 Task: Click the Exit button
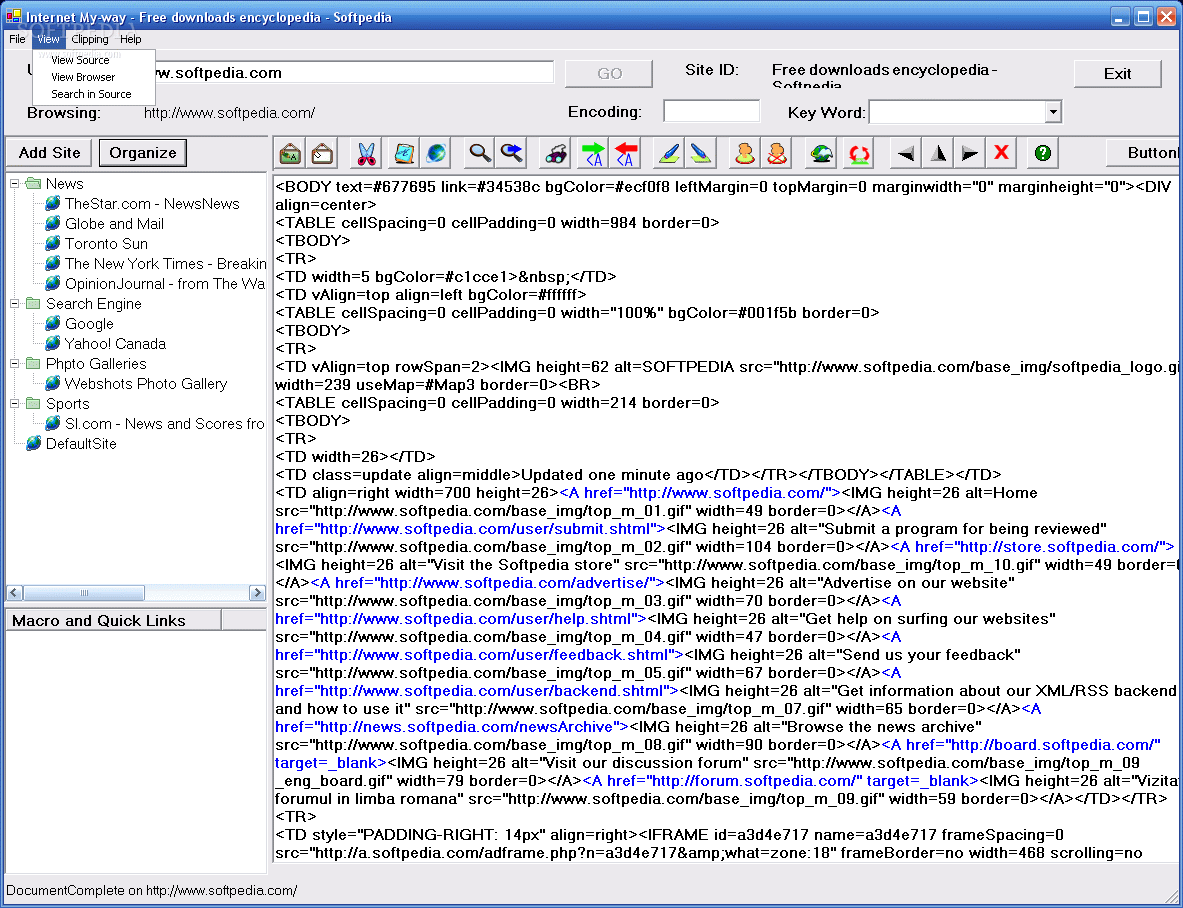point(1117,73)
